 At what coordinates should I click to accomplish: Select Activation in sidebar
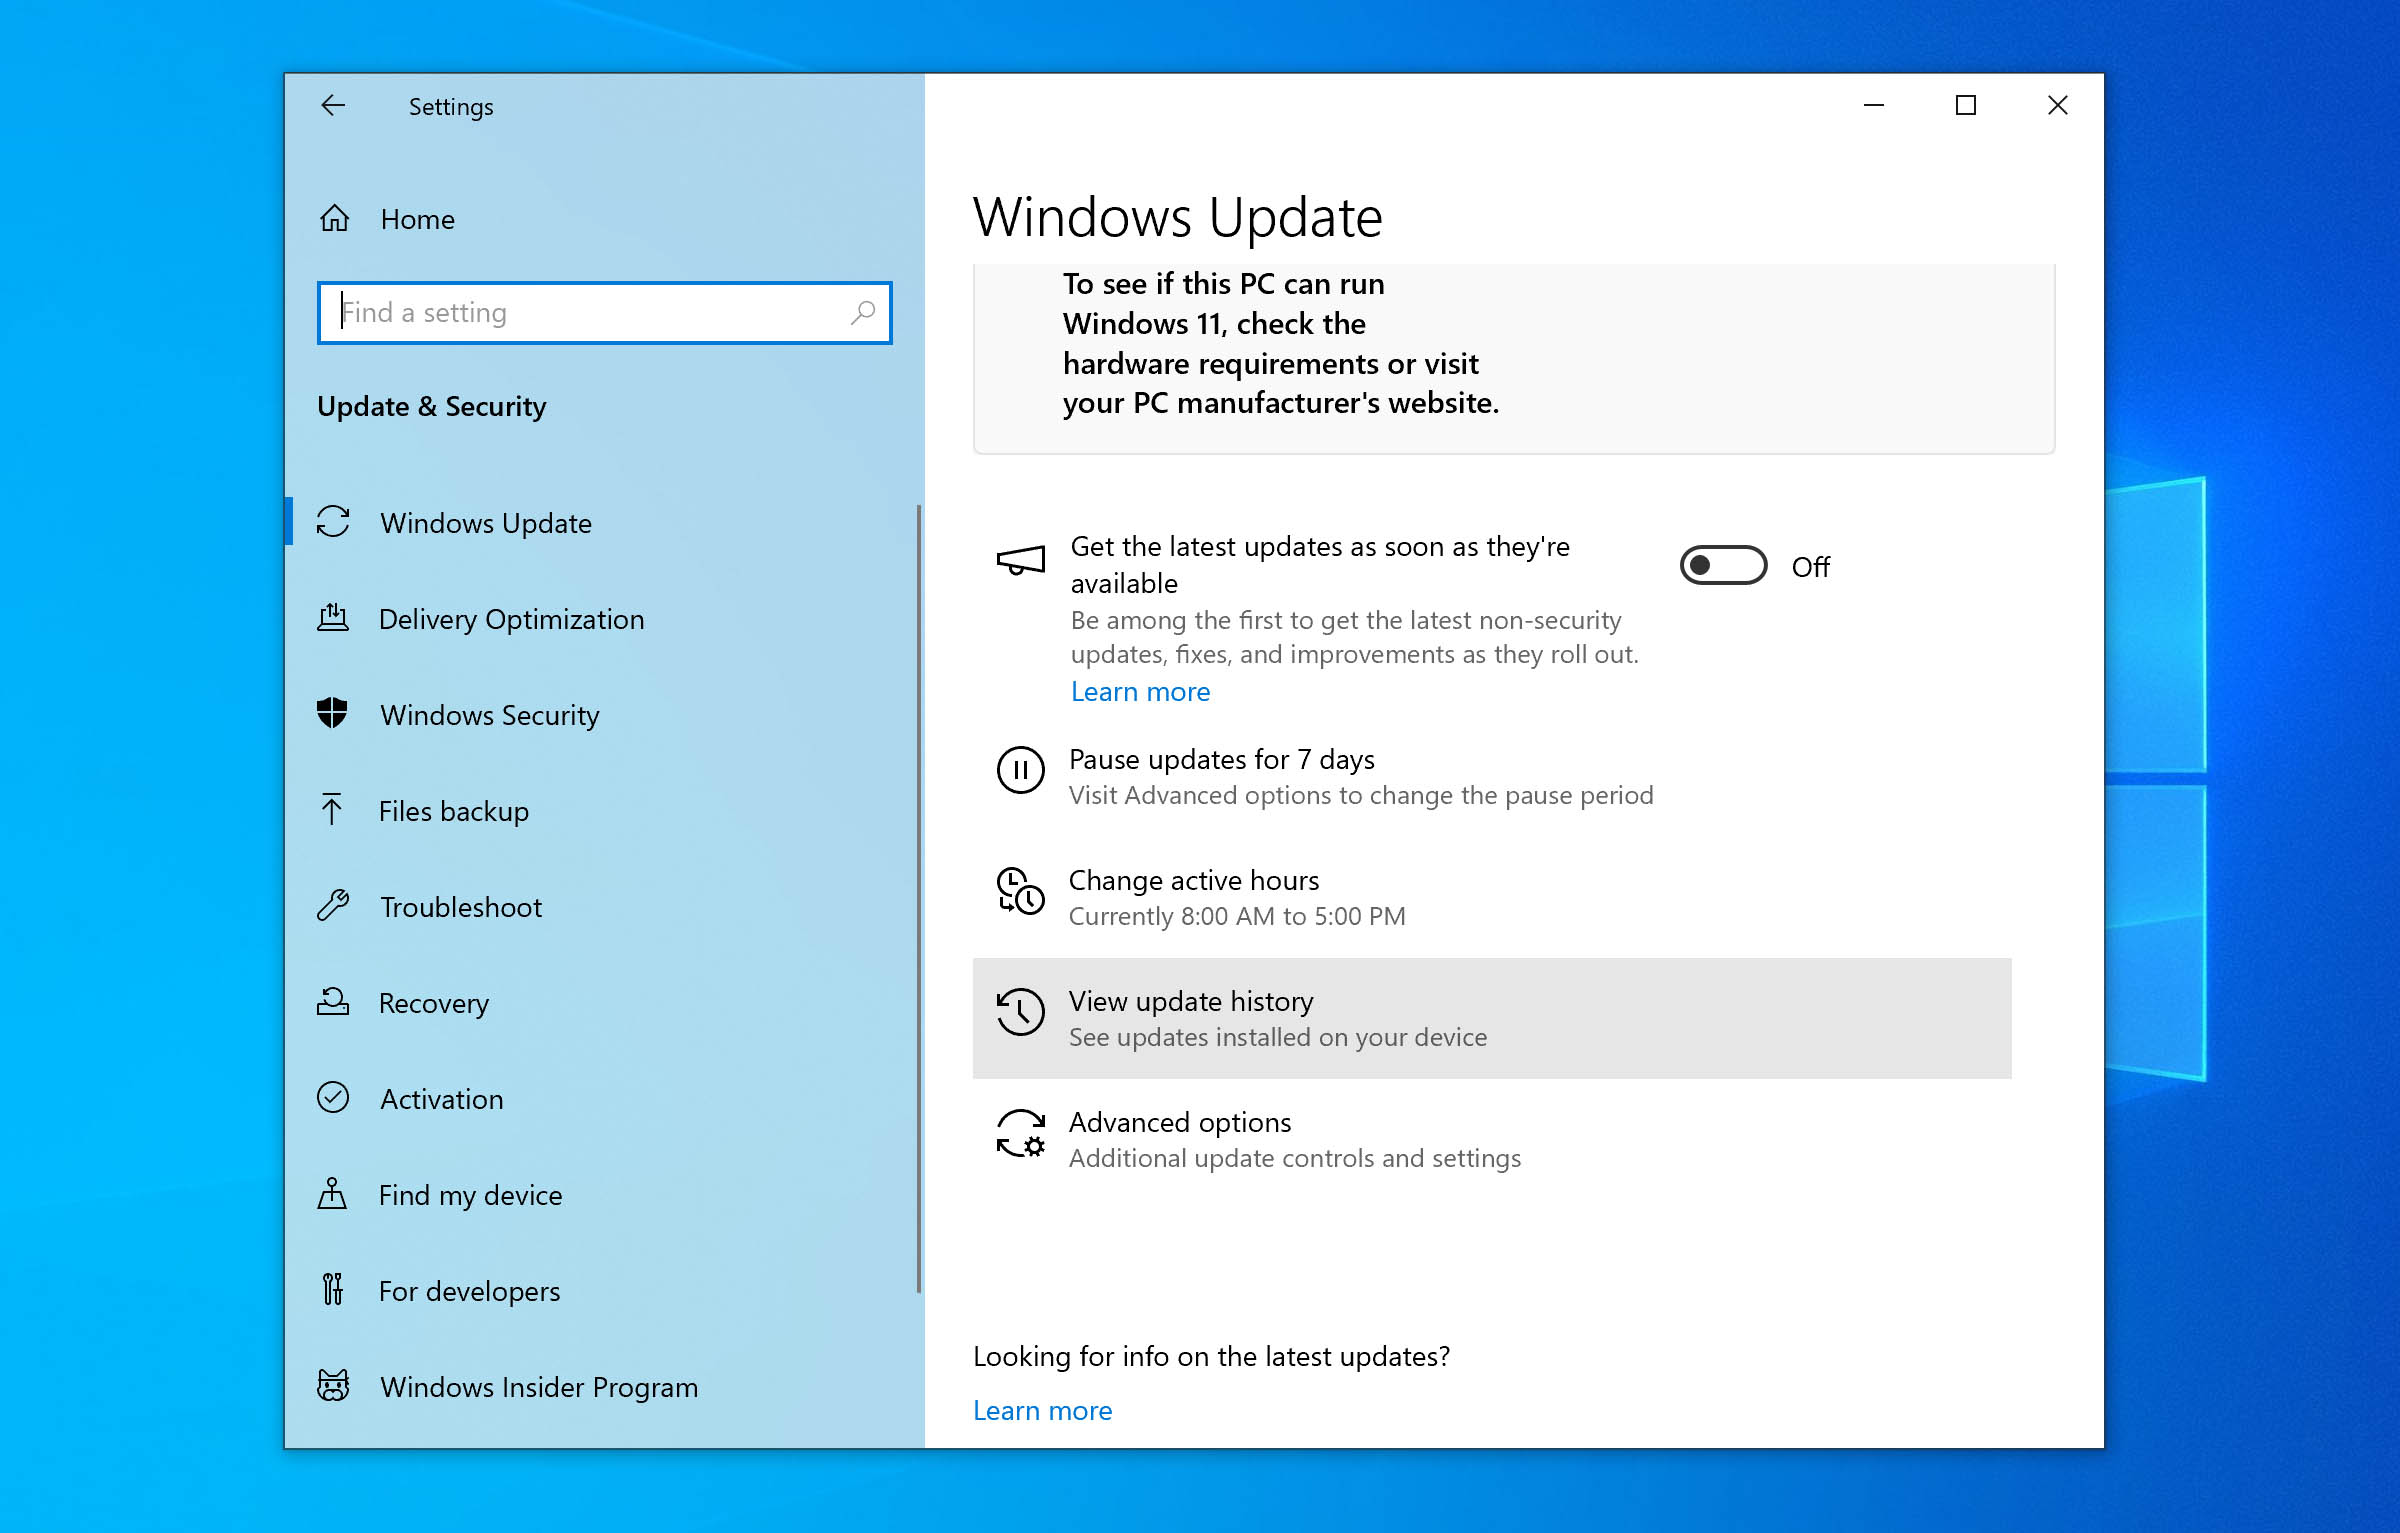[x=604, y=1099]
